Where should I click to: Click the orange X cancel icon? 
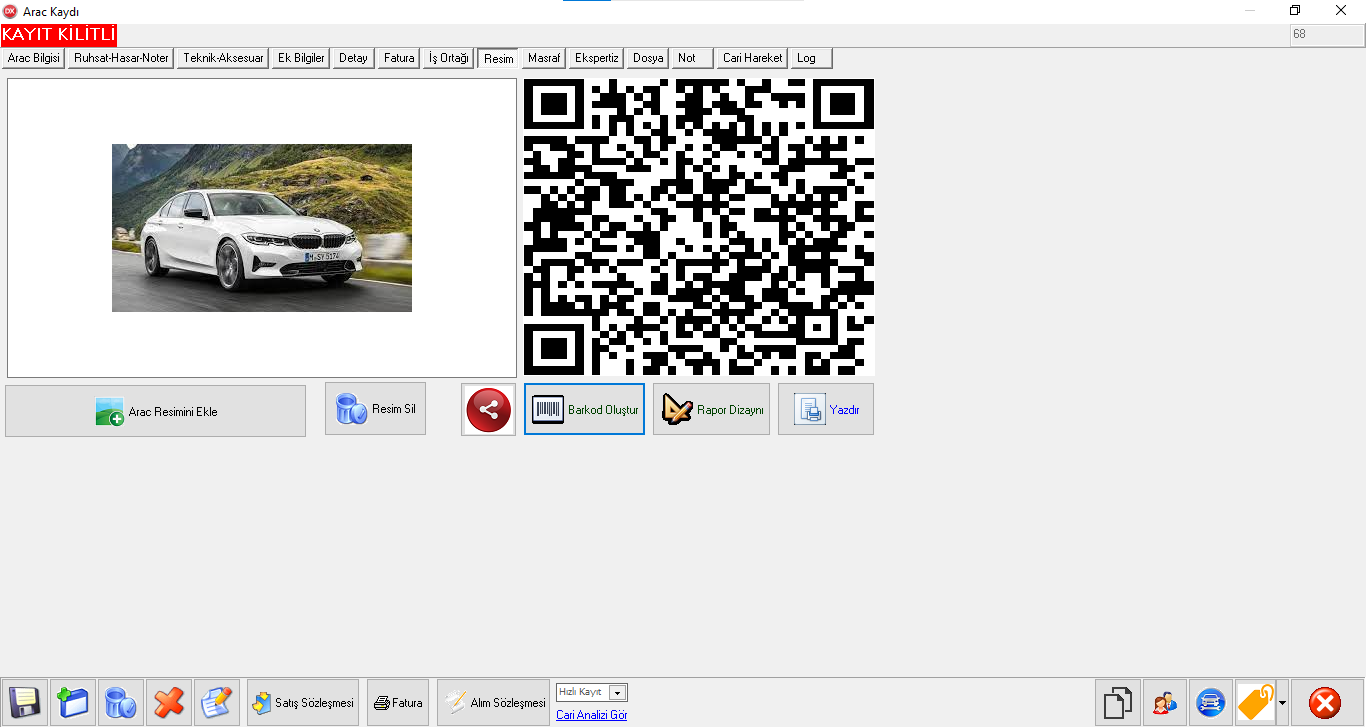point(169,702)
